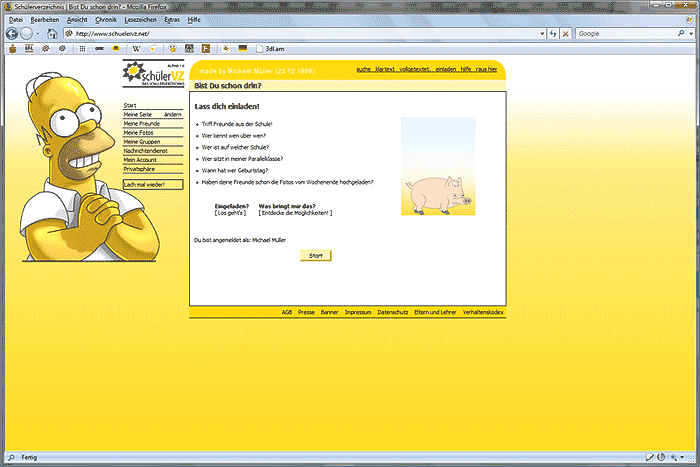Click the yellow oval bookmark icon
This screenshot has height=467, width=700.
click(116, 48)
